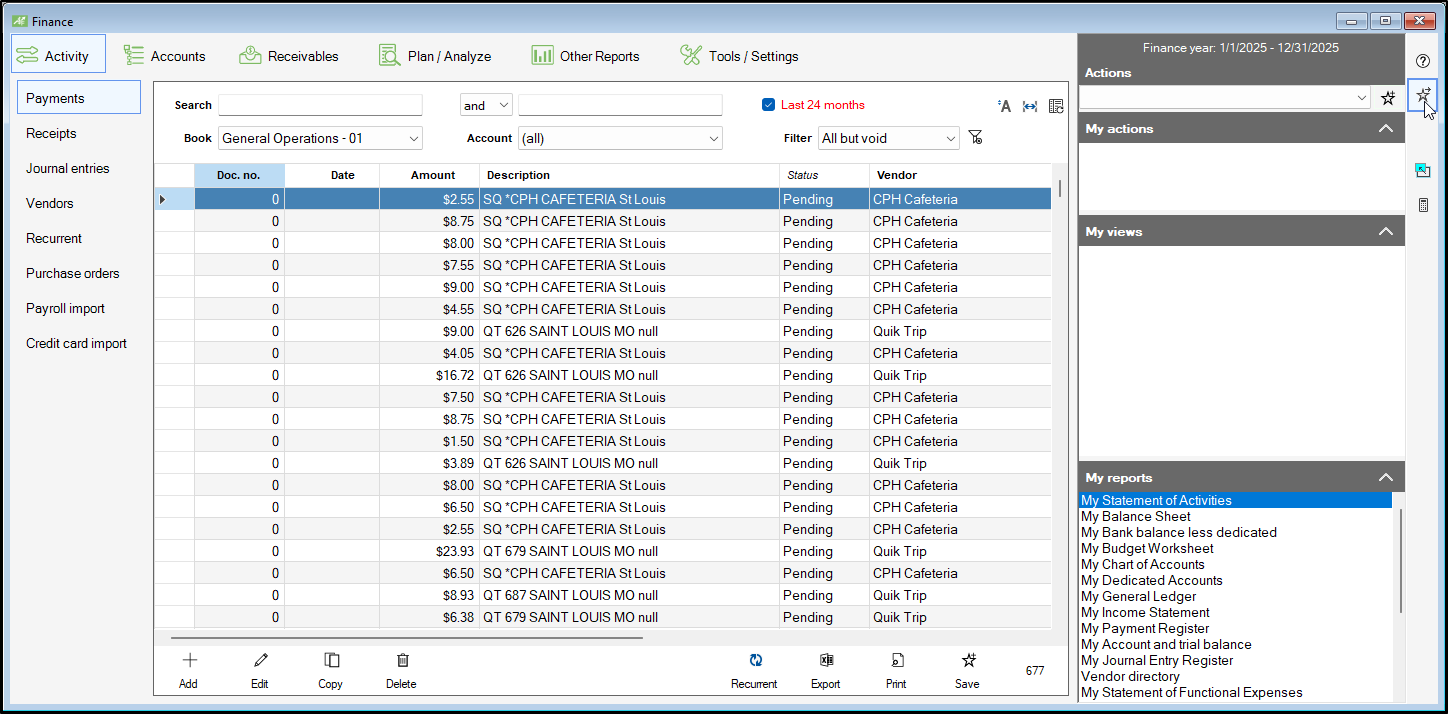1448x714 pixels.
Task: Collapse the My views panel
Action: pos(1385,231)
